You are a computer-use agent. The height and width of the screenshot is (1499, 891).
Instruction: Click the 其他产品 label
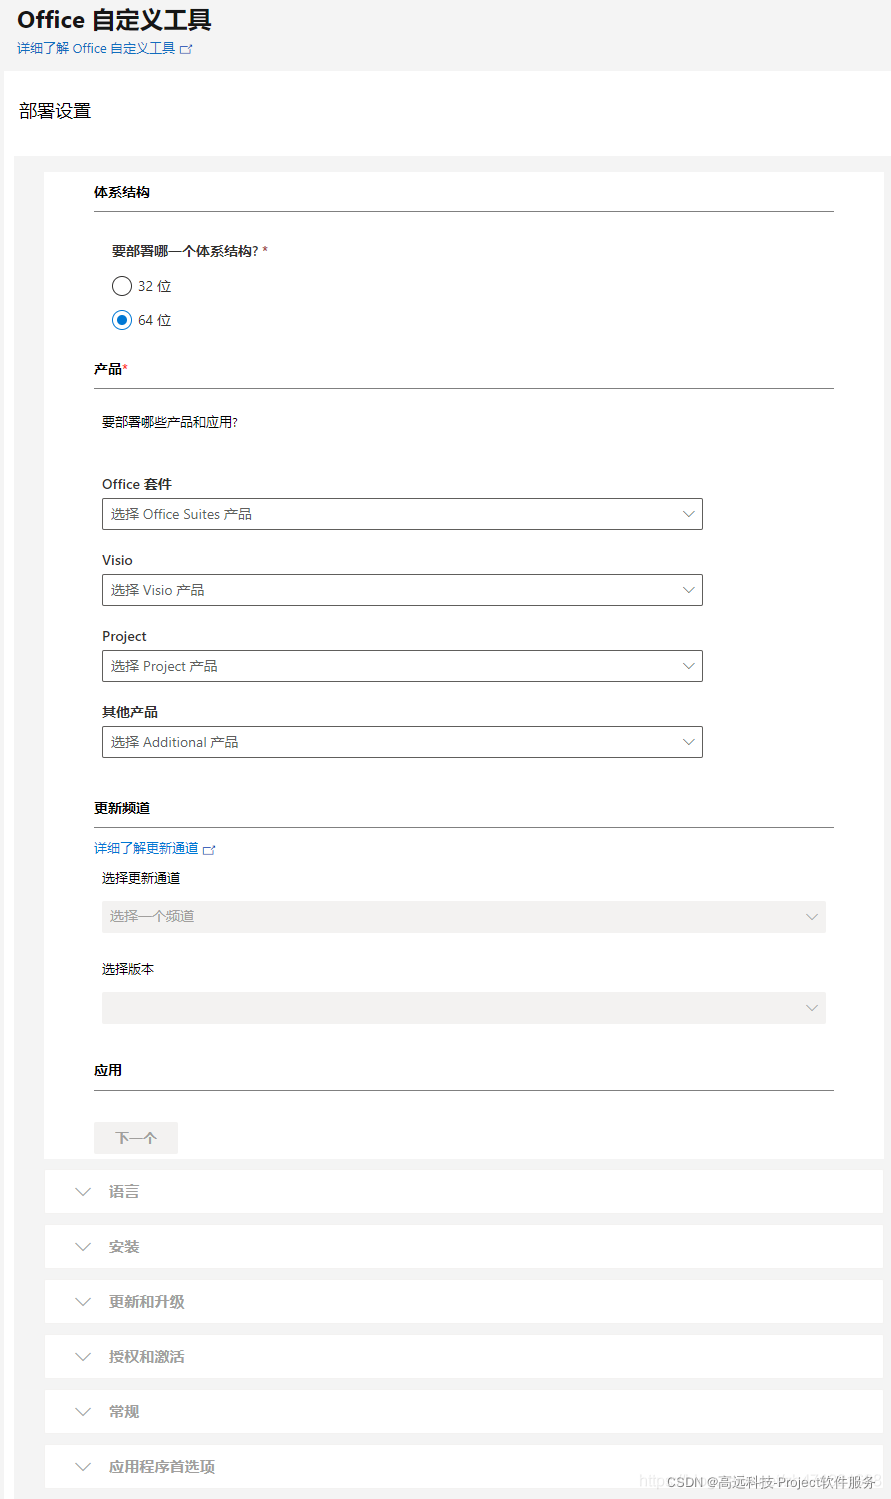pyautogui.click(x=130, y=712)
